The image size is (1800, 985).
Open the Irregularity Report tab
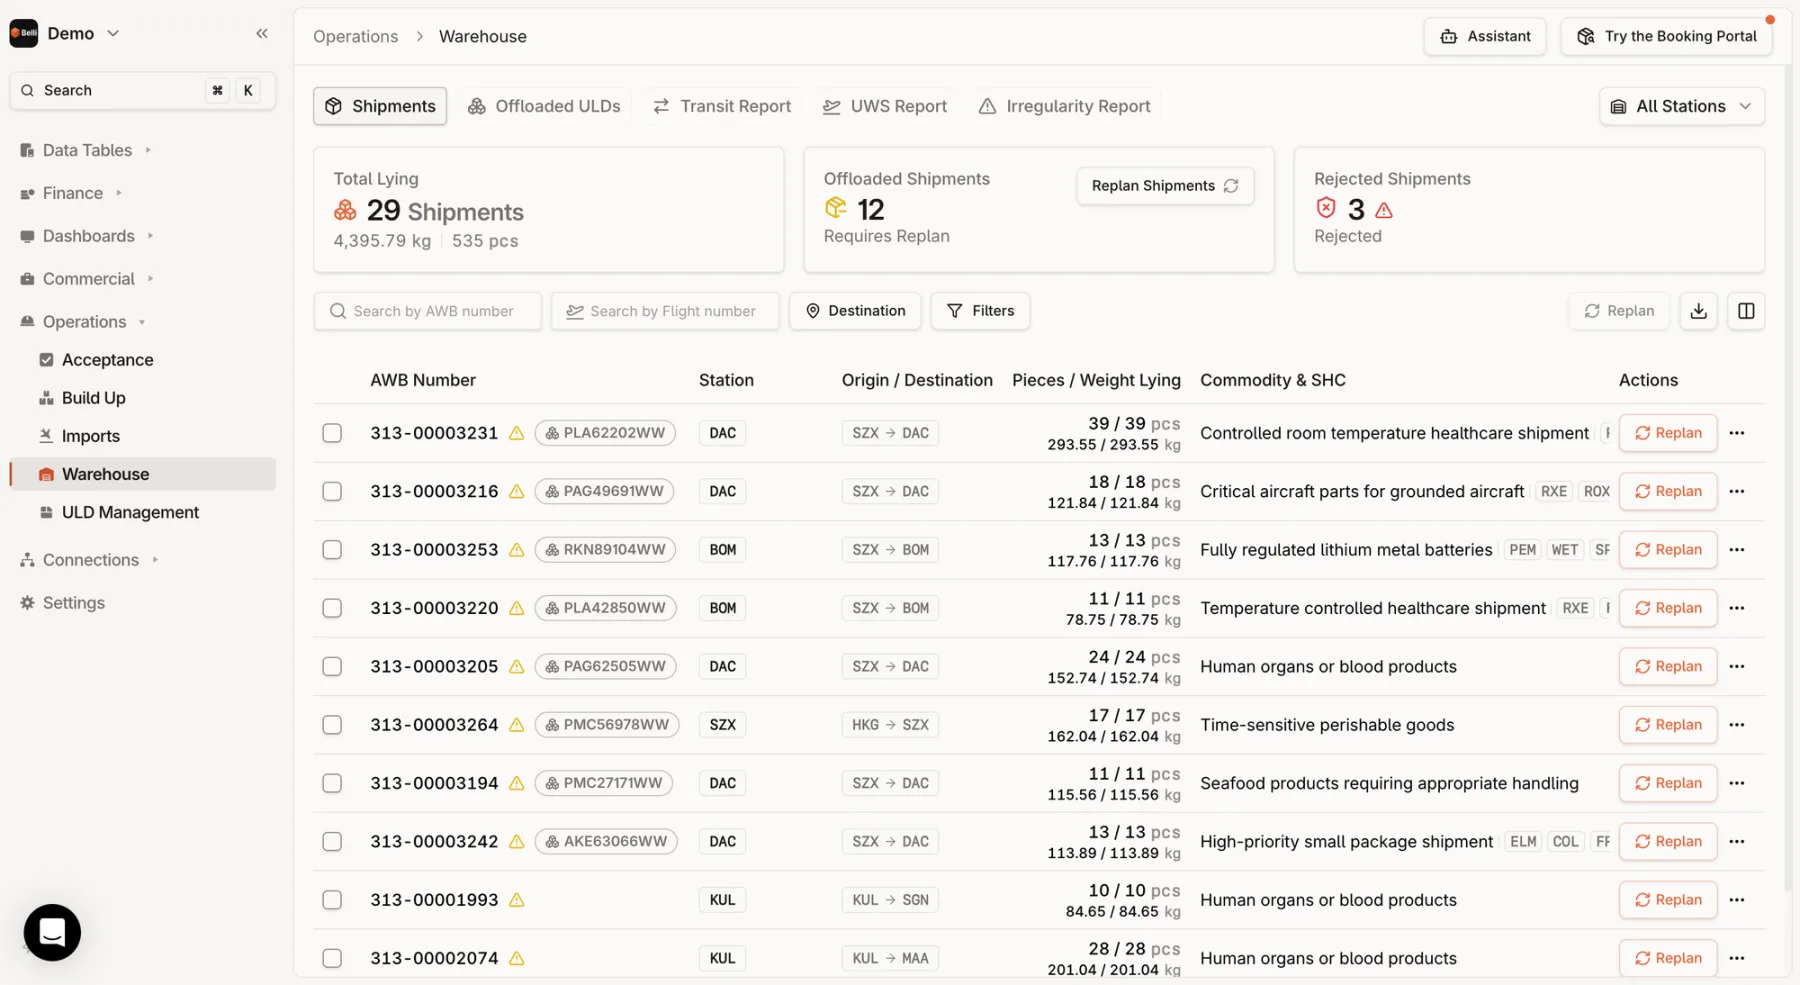(x=1064, y=106)
